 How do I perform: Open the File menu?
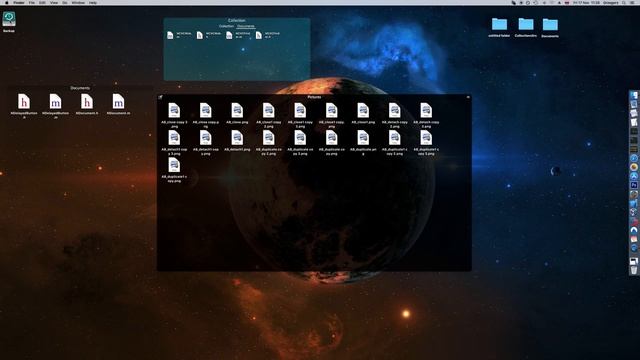[x=31, y=2]
